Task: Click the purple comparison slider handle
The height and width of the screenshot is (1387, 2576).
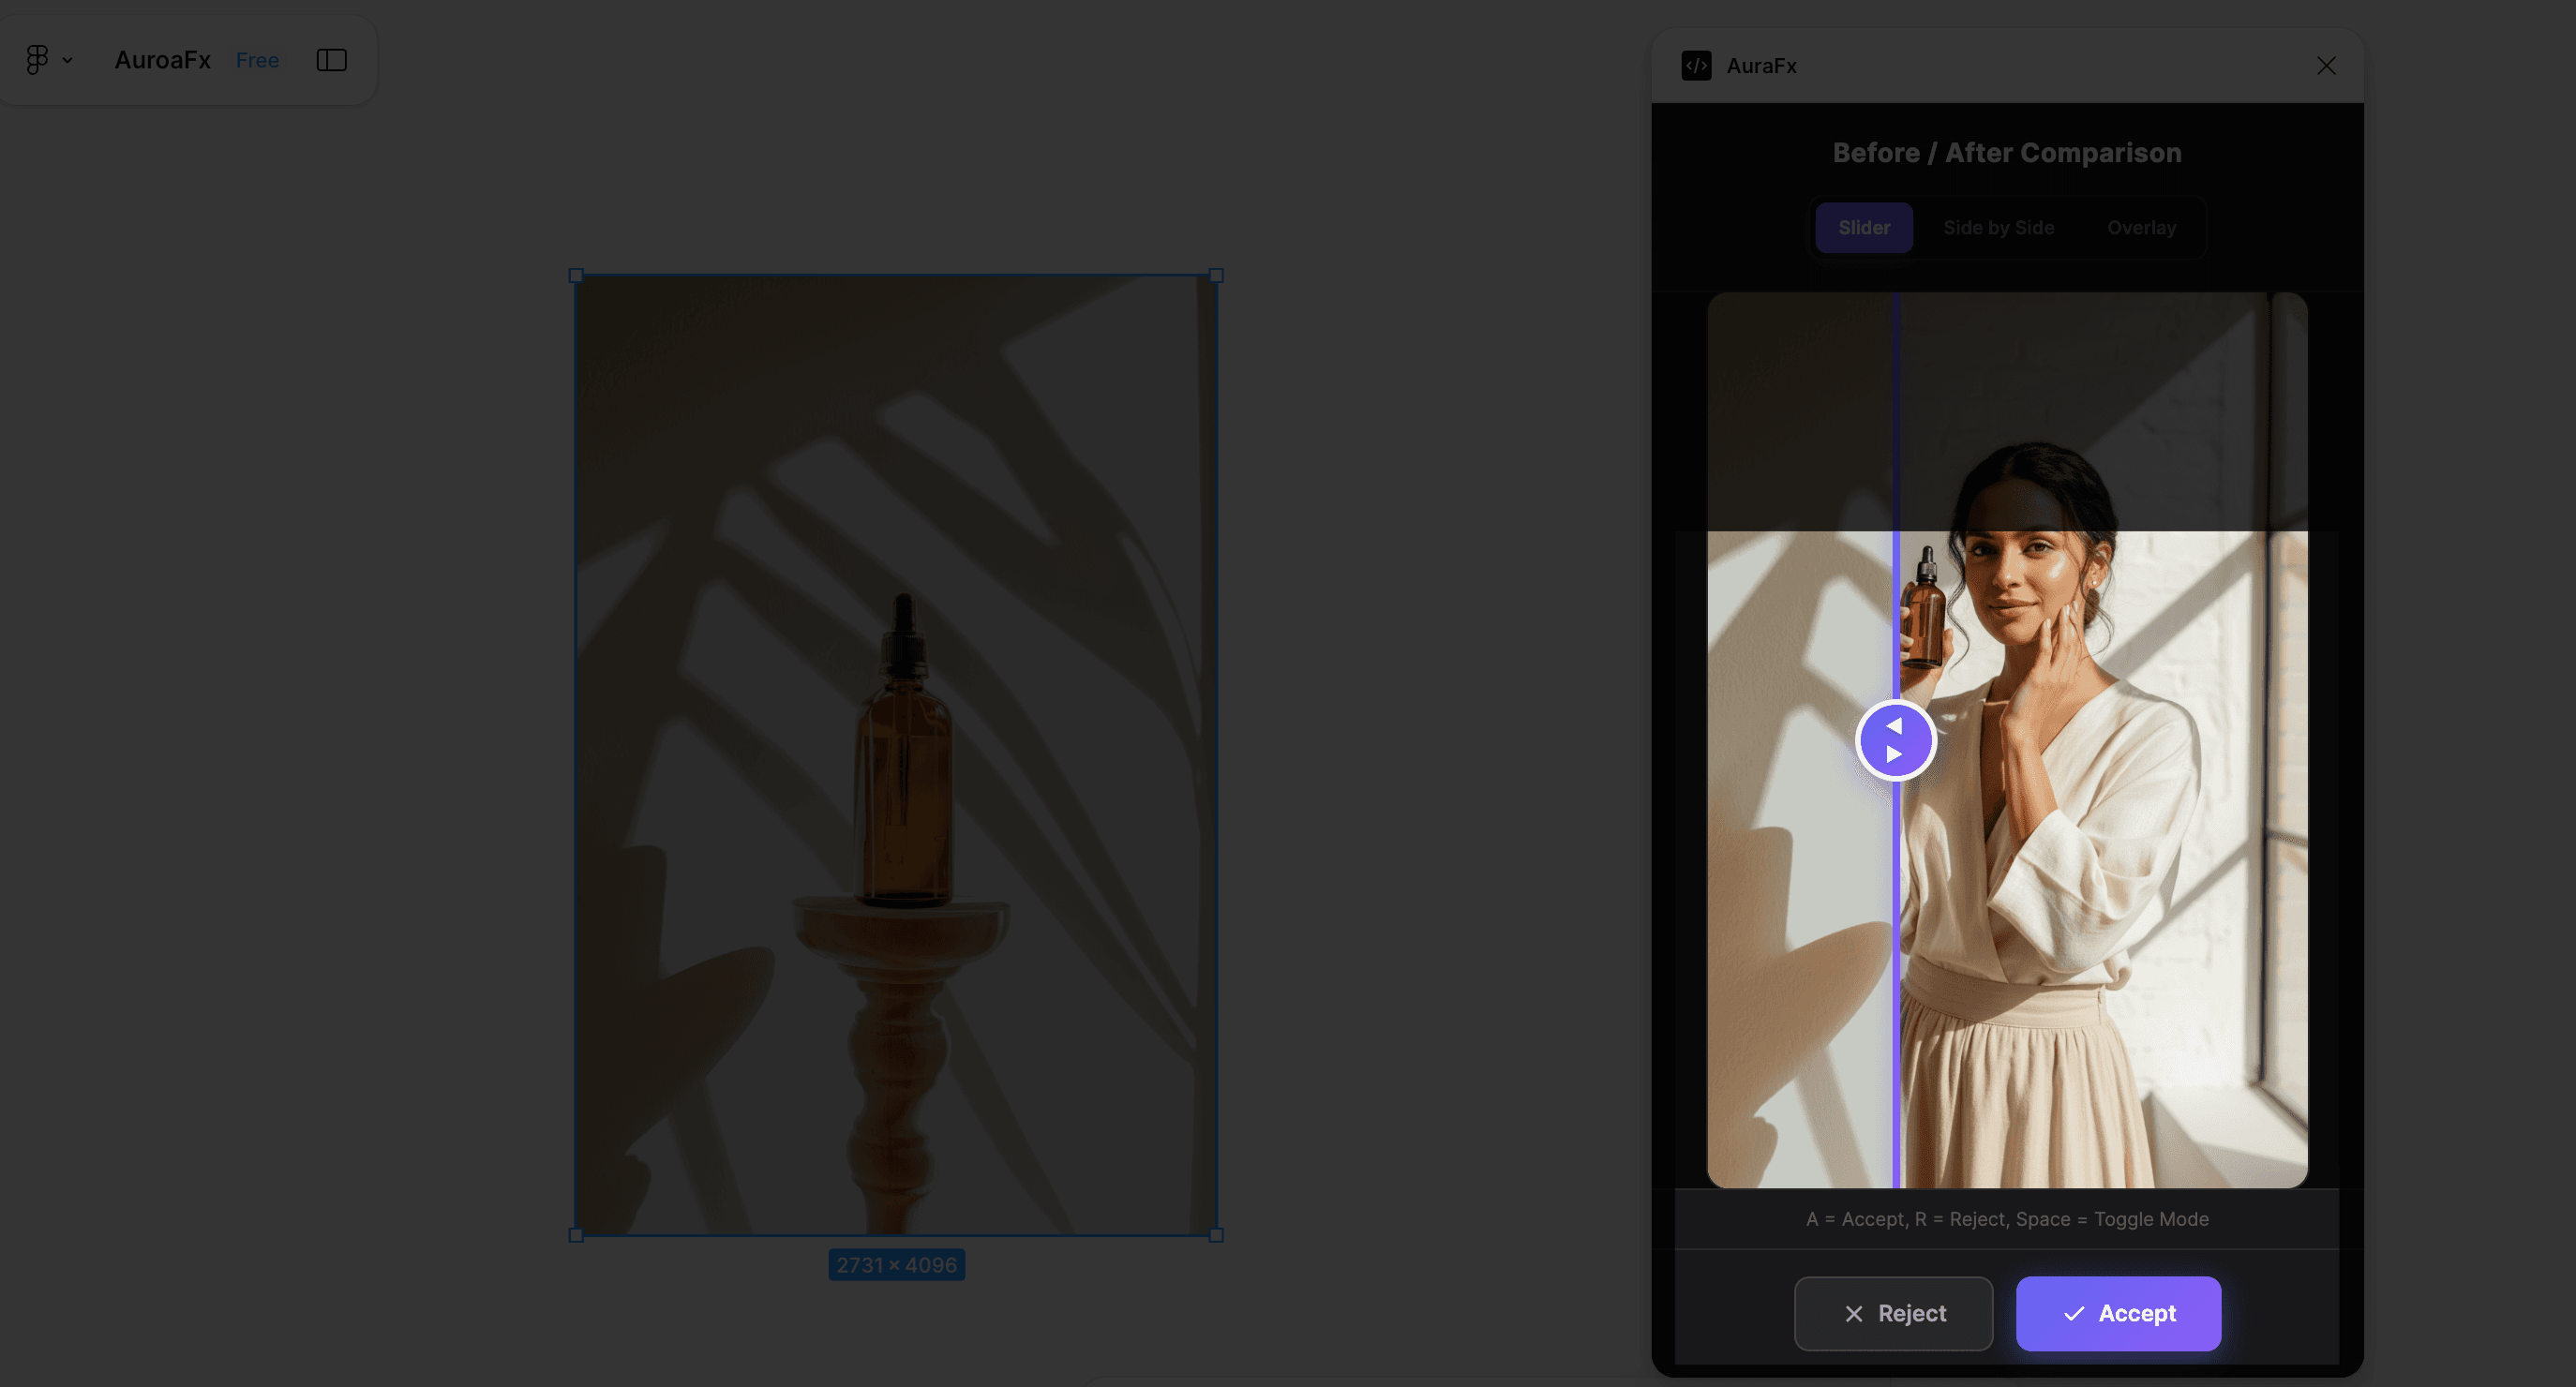Action: point(1895,741)
